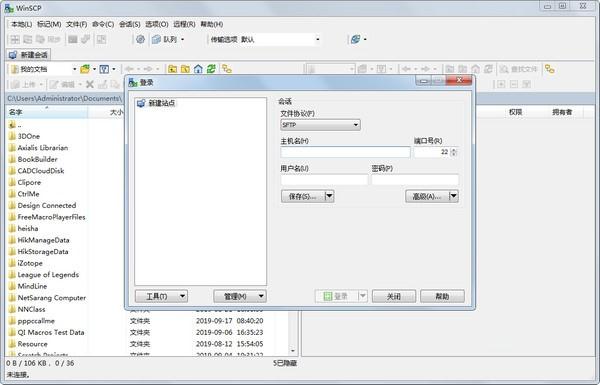Open the 管理(M) dropdown button

point(240,296)
